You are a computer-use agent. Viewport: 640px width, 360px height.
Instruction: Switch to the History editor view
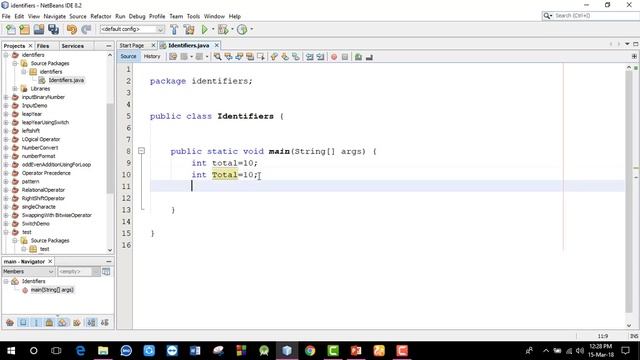(x=152, y=56)
